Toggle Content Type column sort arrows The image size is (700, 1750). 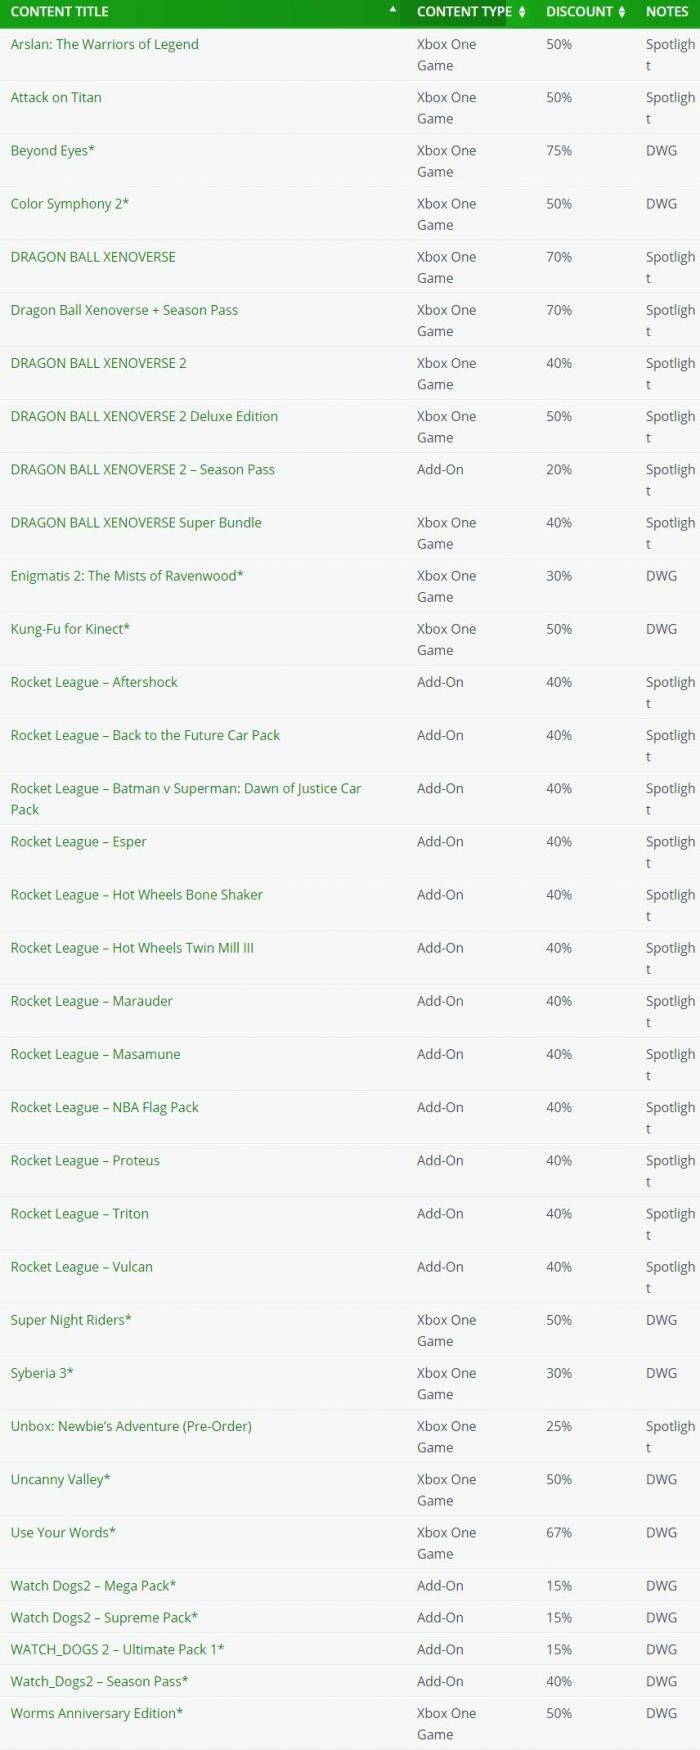click(521, 12)
